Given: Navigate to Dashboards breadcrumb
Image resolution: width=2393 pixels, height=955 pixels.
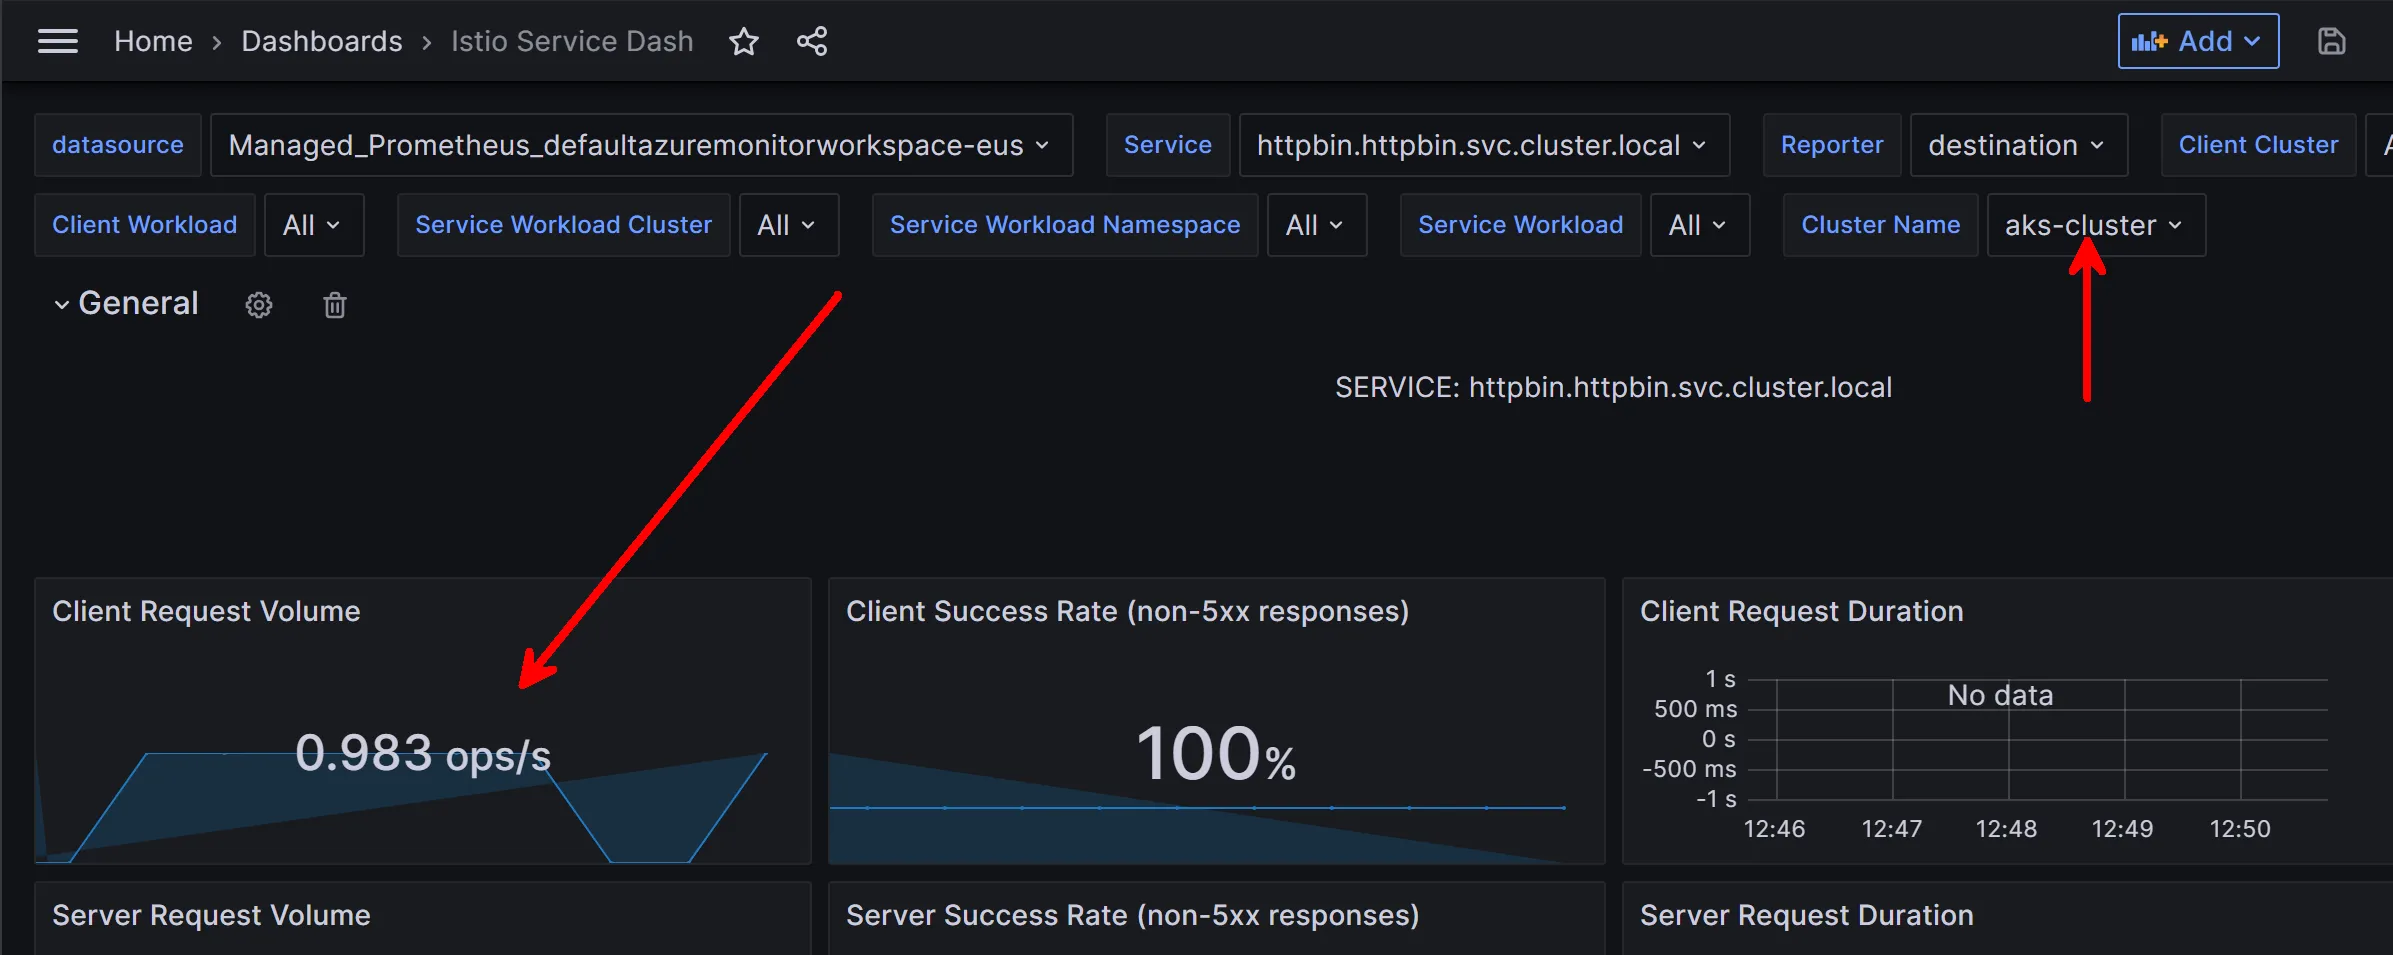Looking at the screenshot, I should point(321,41).
